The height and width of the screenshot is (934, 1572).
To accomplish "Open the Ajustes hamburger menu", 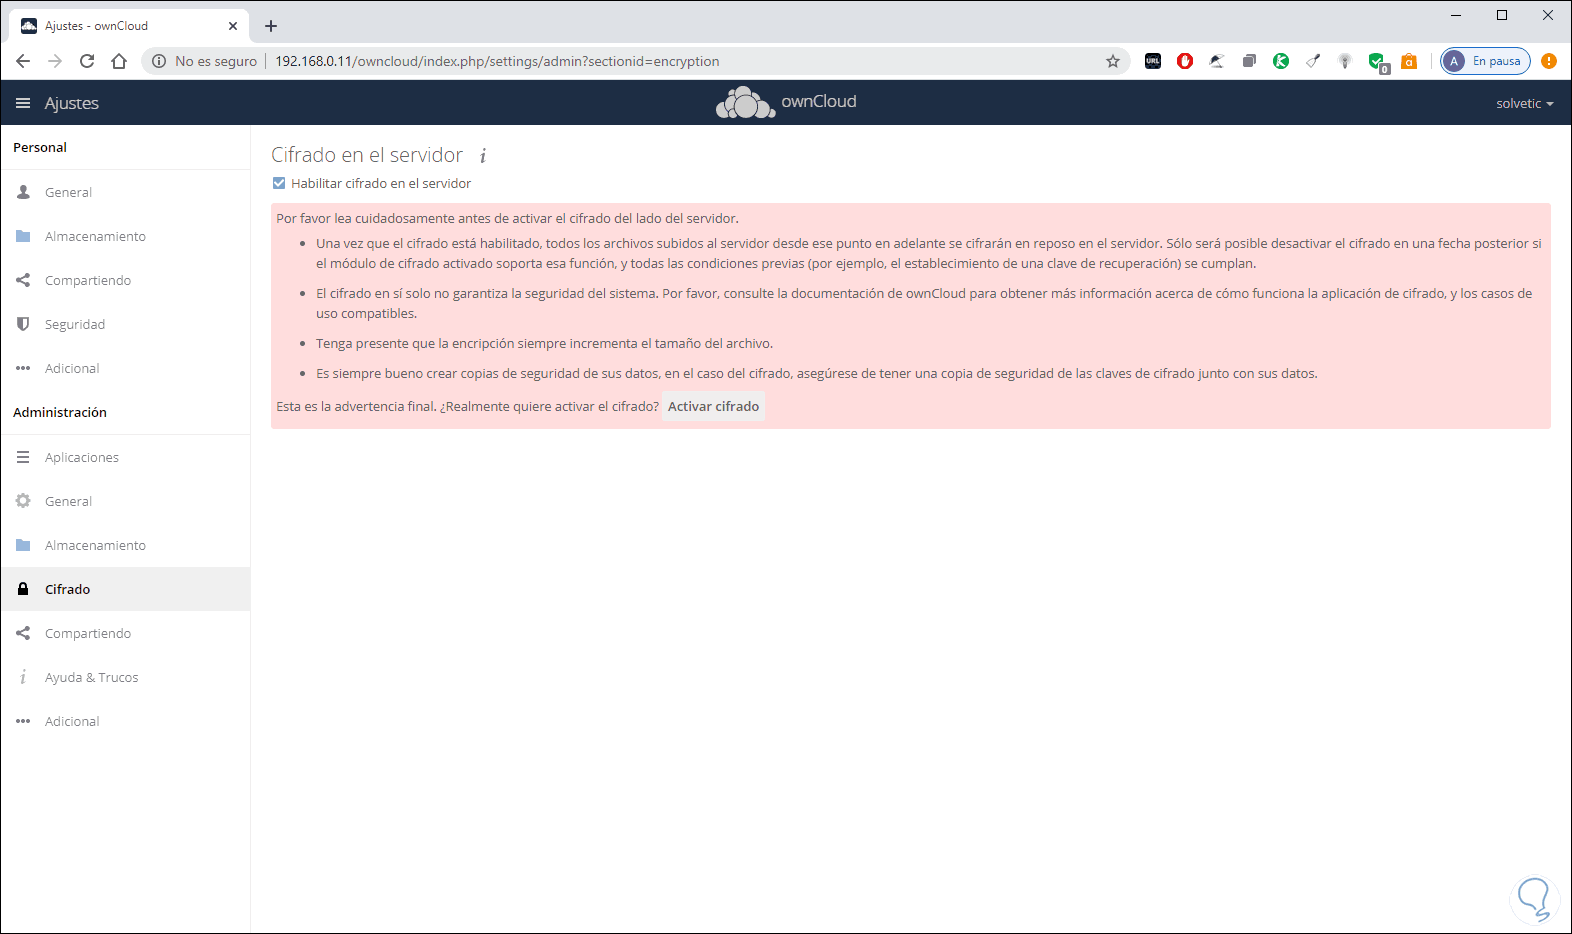I will pos(23,103).
